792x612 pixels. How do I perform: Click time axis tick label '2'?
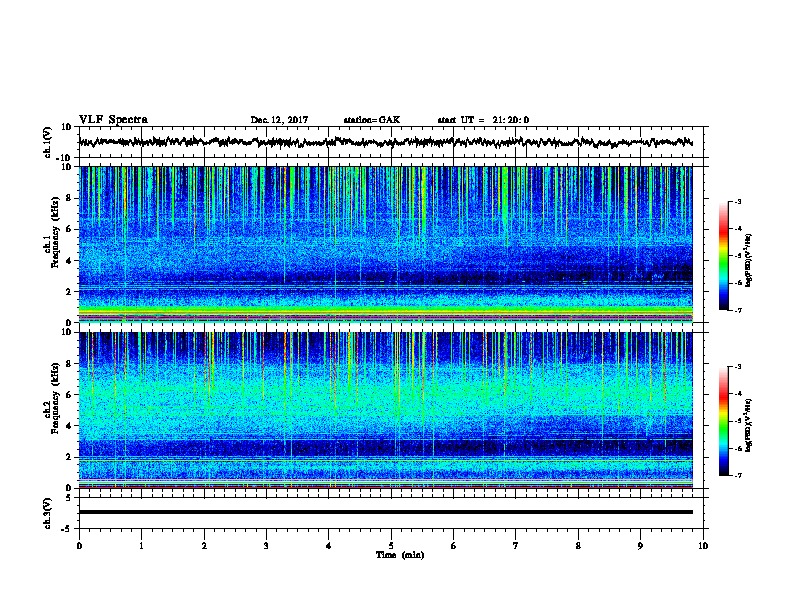[x=204, y=546]
